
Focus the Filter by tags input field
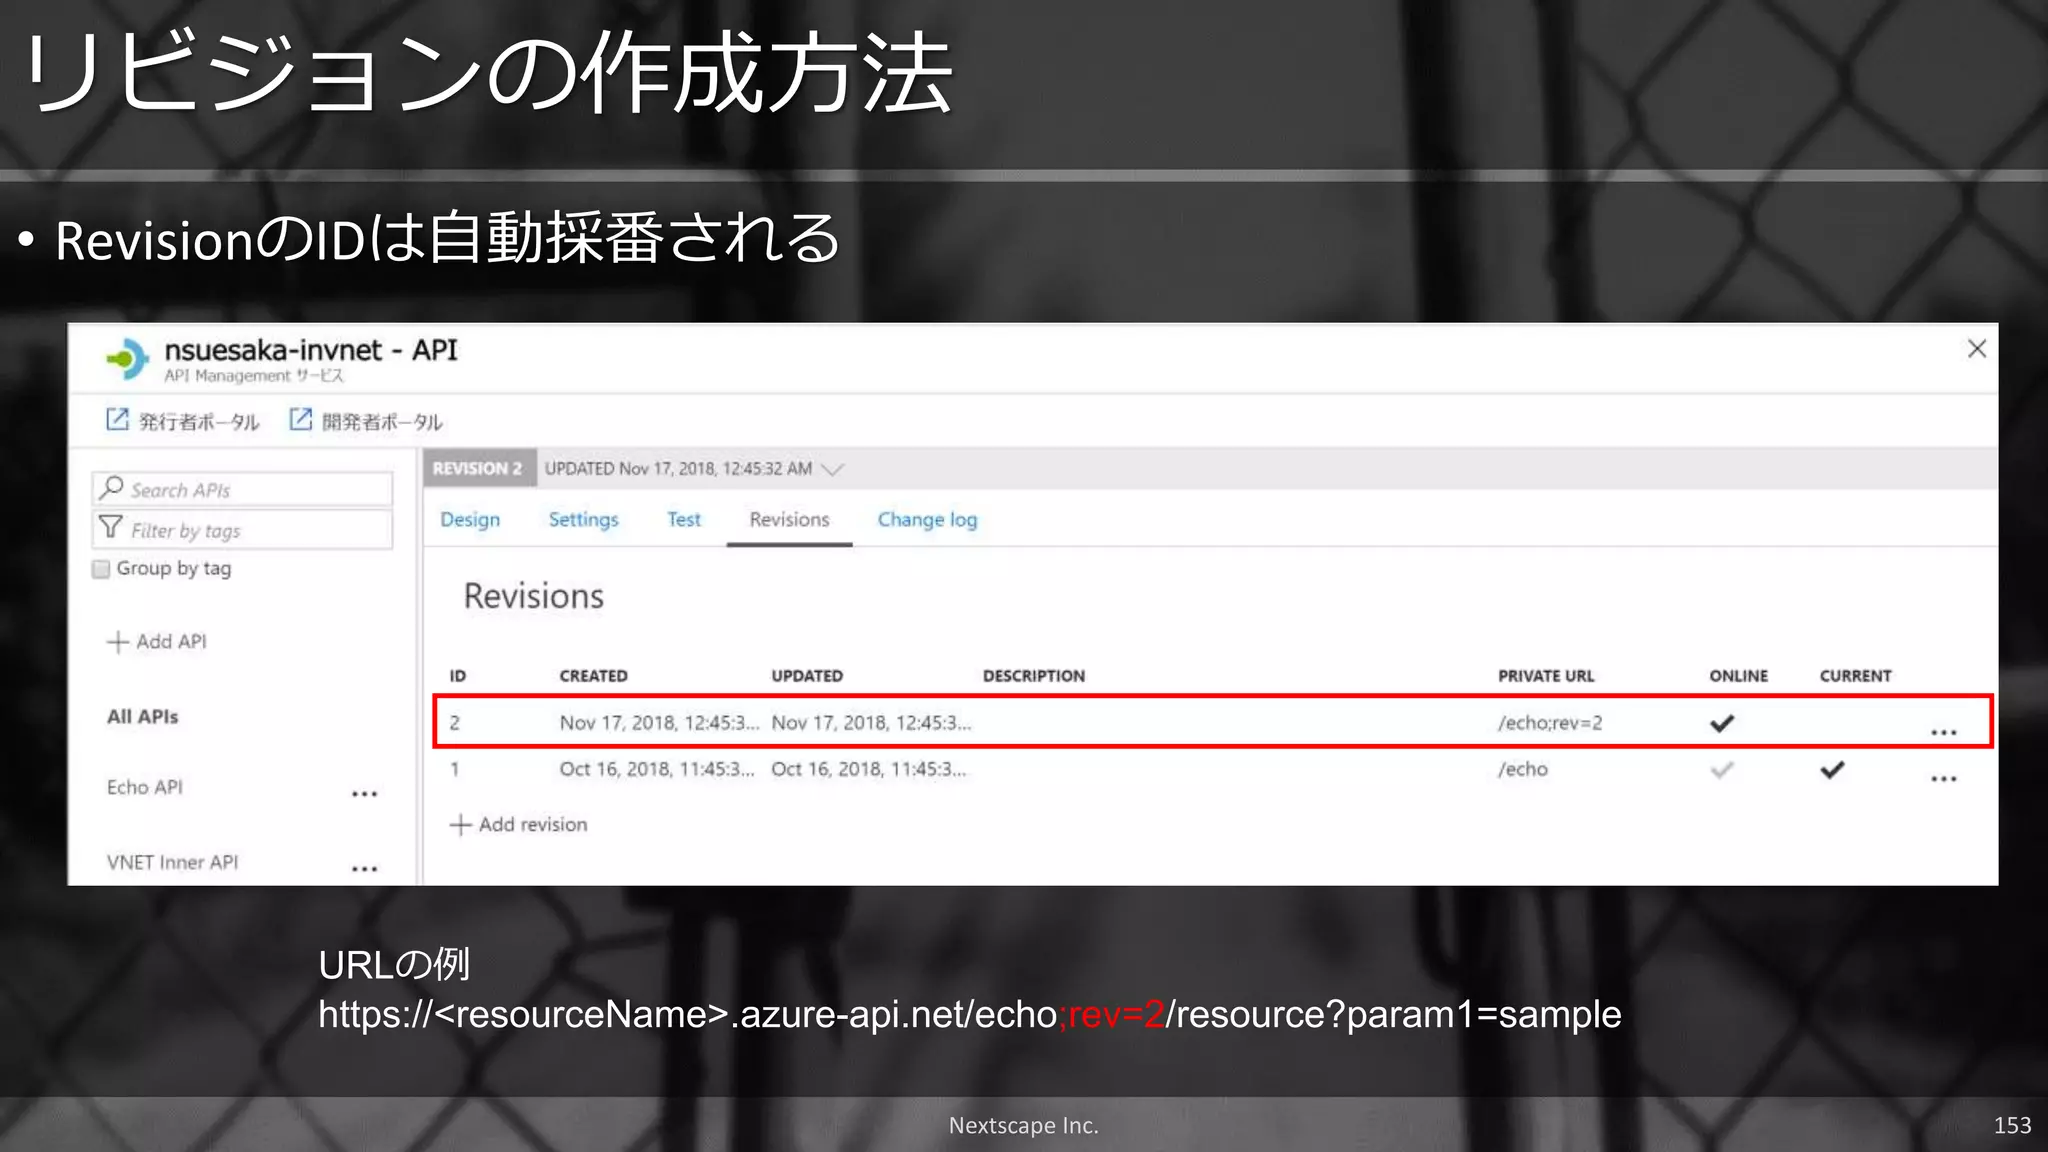click(242, 530)
